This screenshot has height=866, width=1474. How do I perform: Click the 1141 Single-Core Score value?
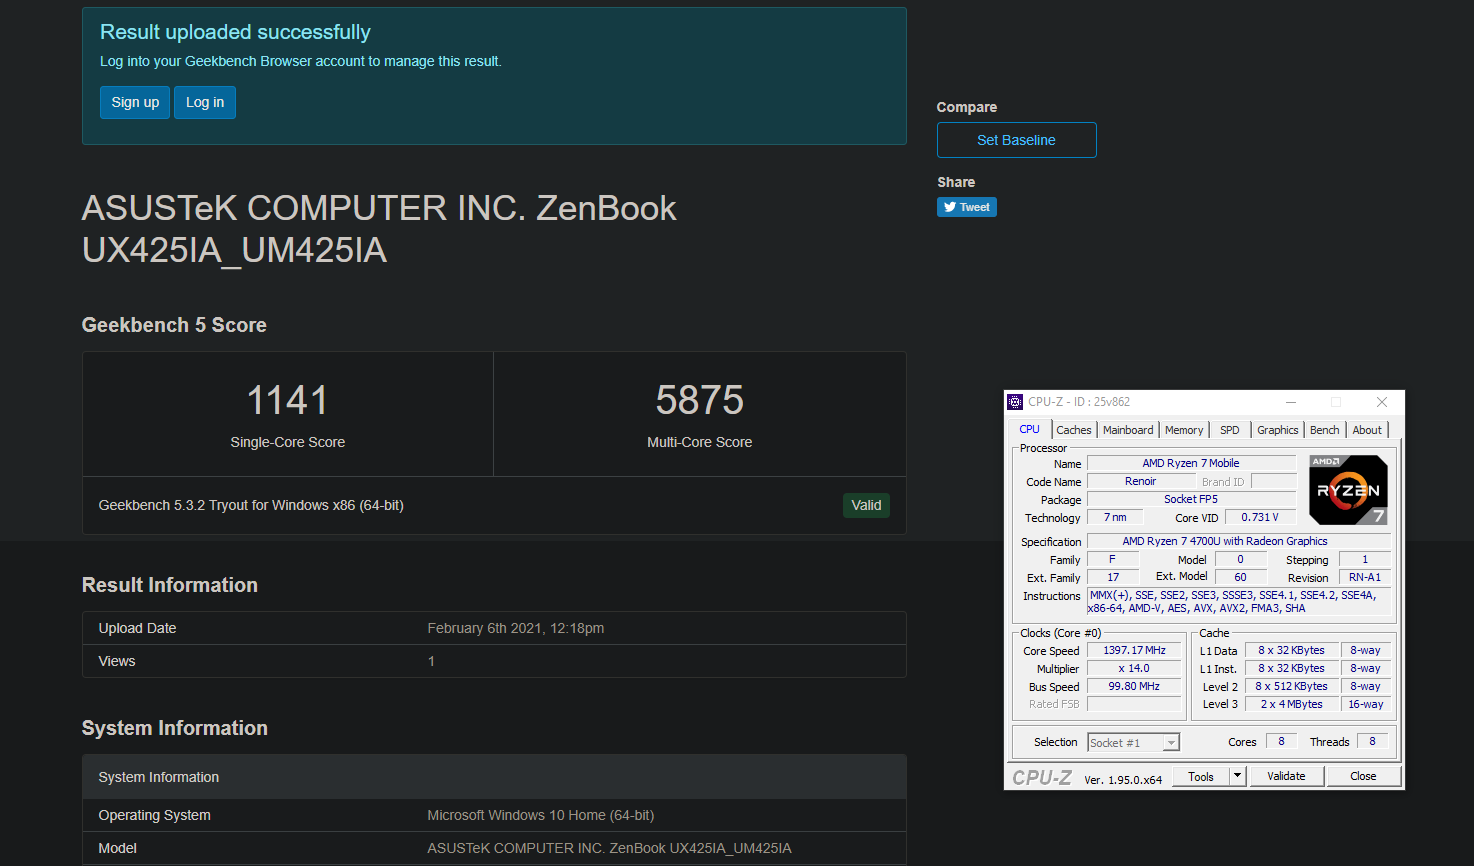tap(288, 400)
